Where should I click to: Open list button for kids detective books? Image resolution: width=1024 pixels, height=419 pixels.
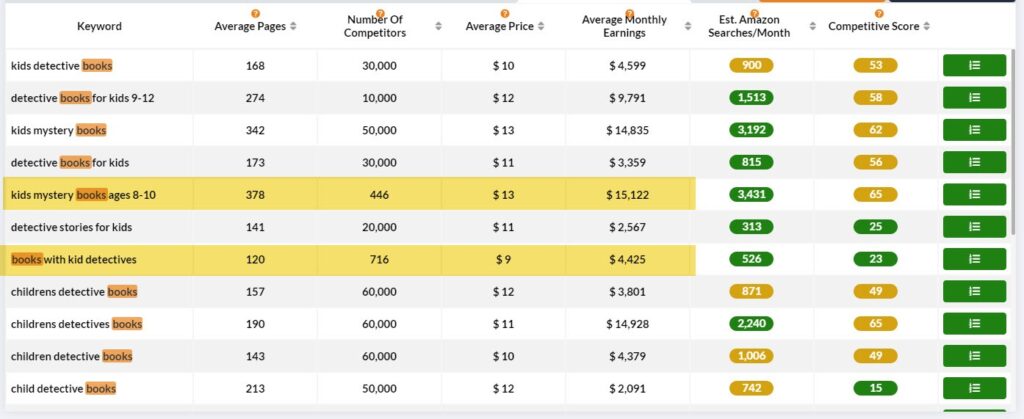974,65
